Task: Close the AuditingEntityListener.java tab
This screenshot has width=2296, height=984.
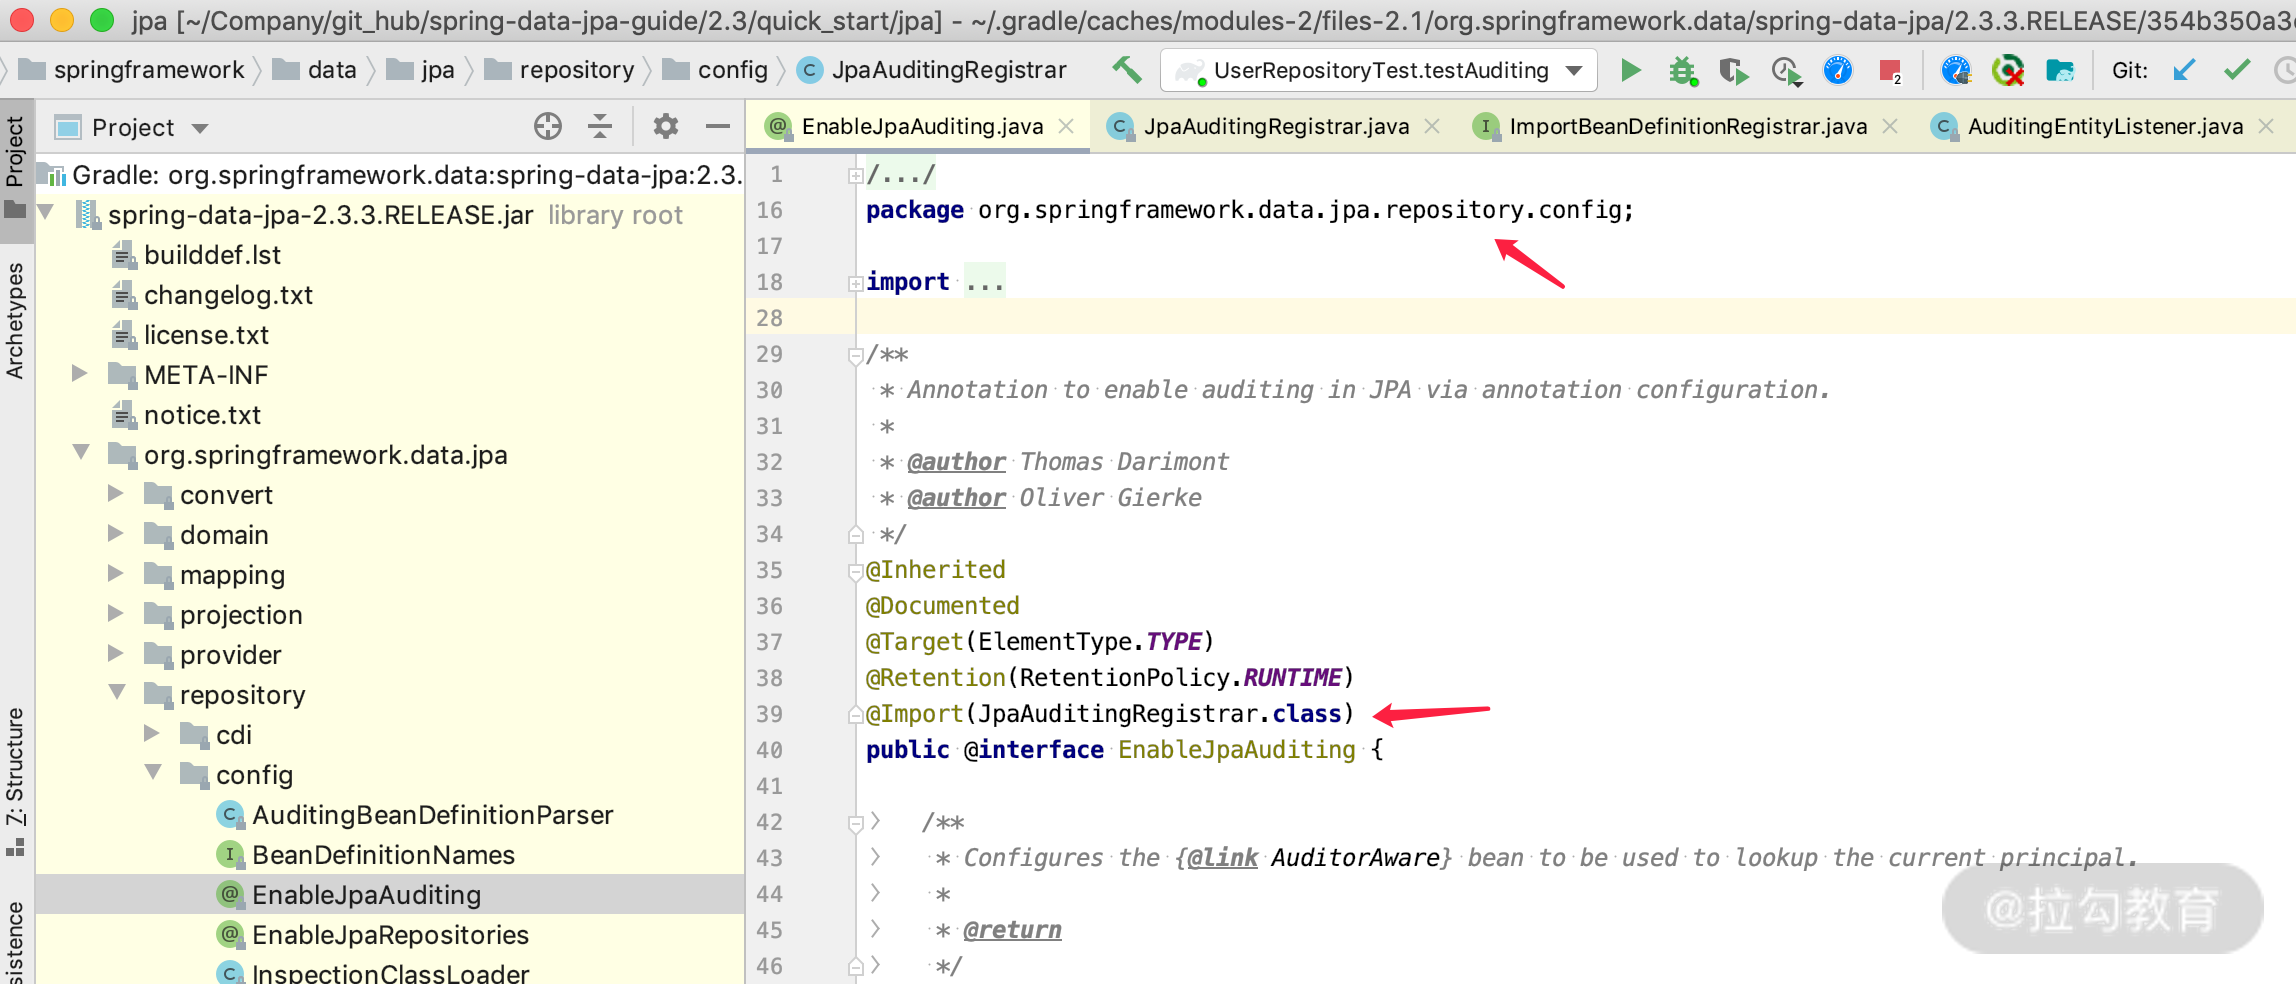Action: 2266,126
